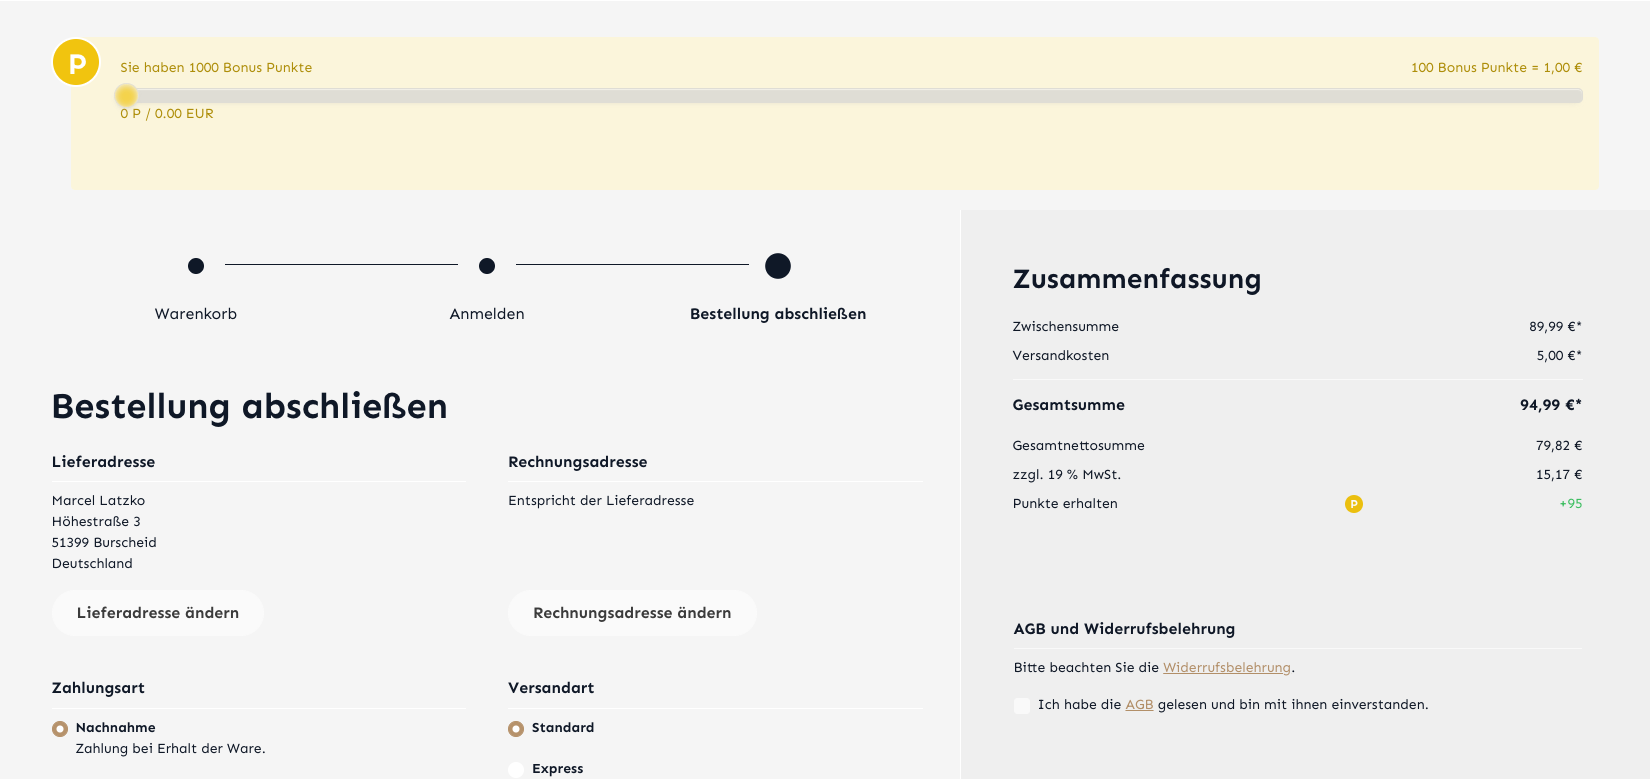Image resolution: width=1650 pixels, height=779 pixels.
Task: Choose Express shipping option
Action: coord(516,769)
